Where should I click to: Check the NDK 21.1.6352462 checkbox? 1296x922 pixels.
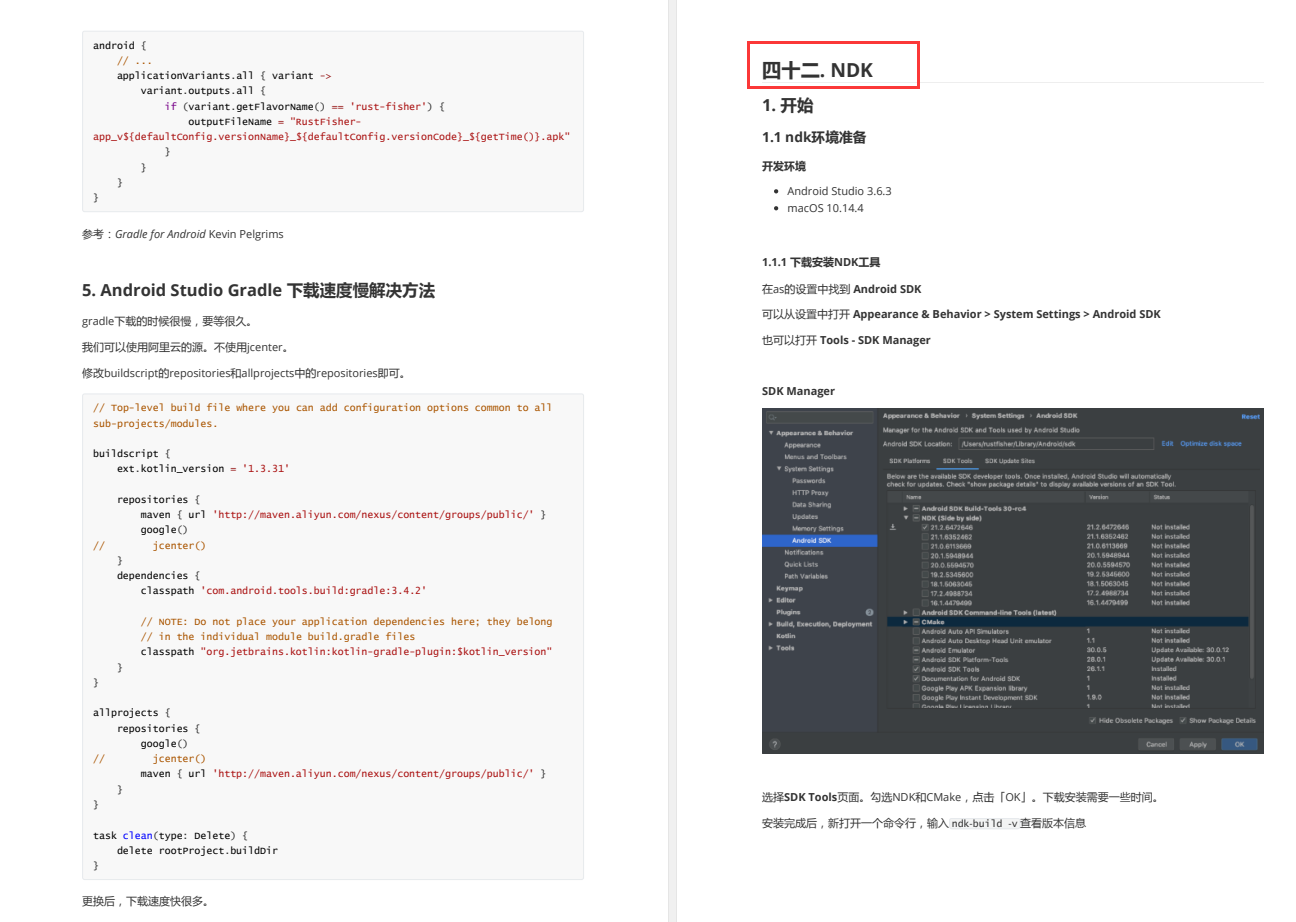925,537
